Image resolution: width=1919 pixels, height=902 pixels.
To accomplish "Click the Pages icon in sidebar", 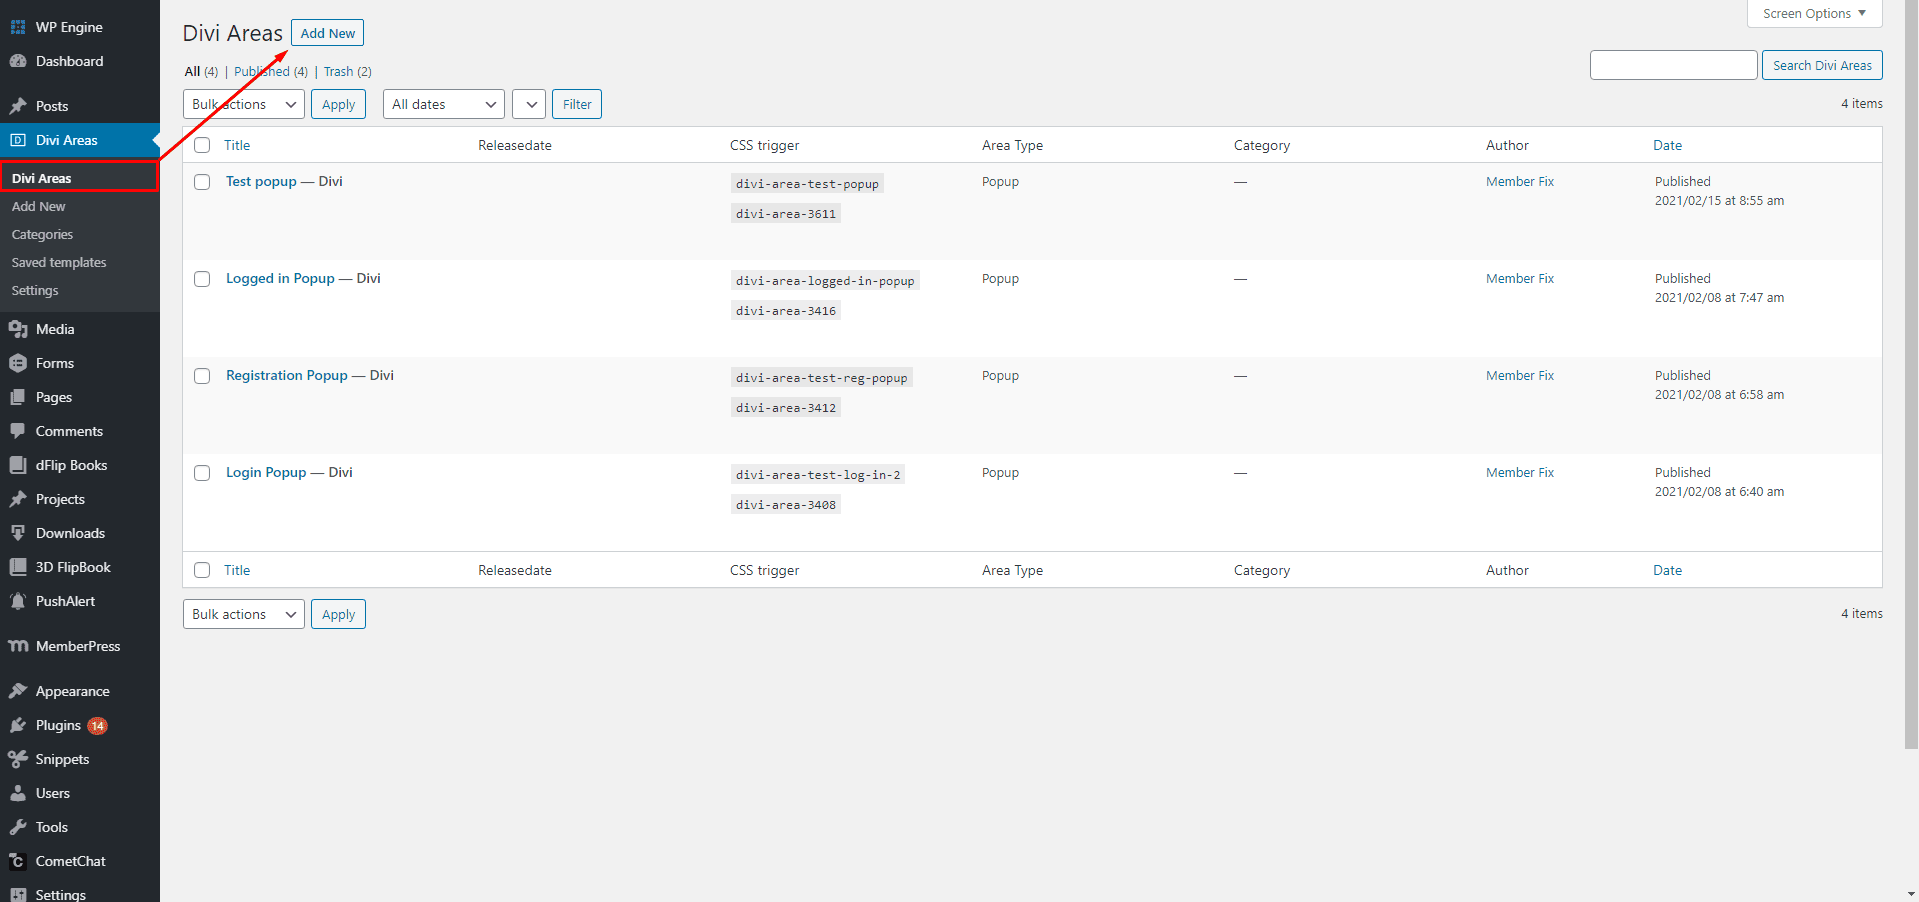I will (18, 397).
